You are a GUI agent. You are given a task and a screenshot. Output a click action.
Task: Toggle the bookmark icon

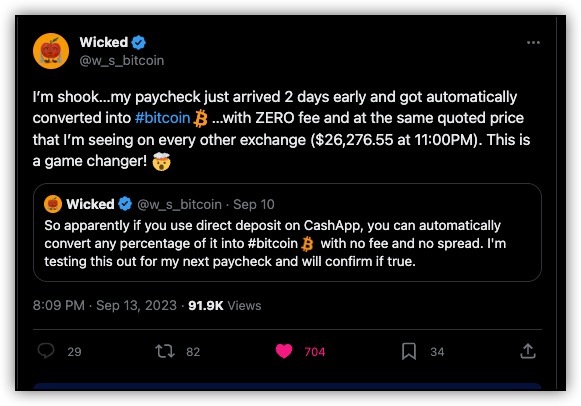click(x=409, y=351)
